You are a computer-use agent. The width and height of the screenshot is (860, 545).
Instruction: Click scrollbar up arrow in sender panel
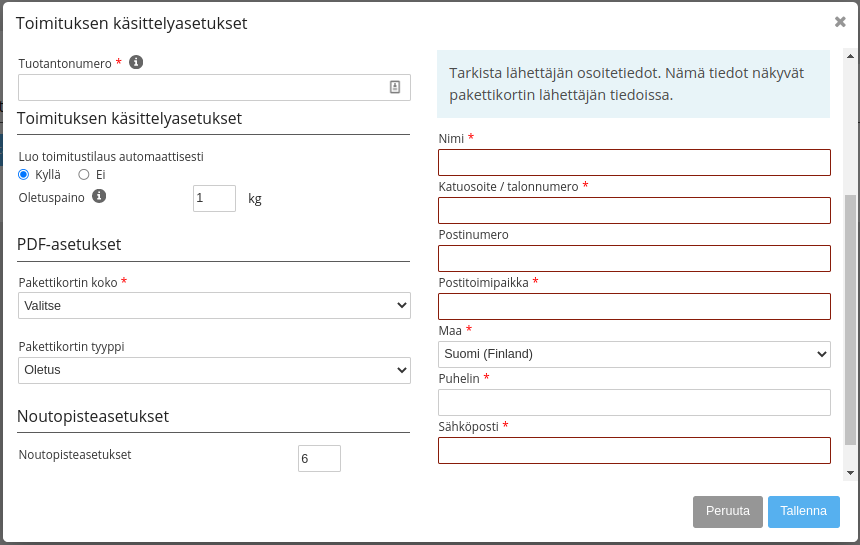click(850, 56)
